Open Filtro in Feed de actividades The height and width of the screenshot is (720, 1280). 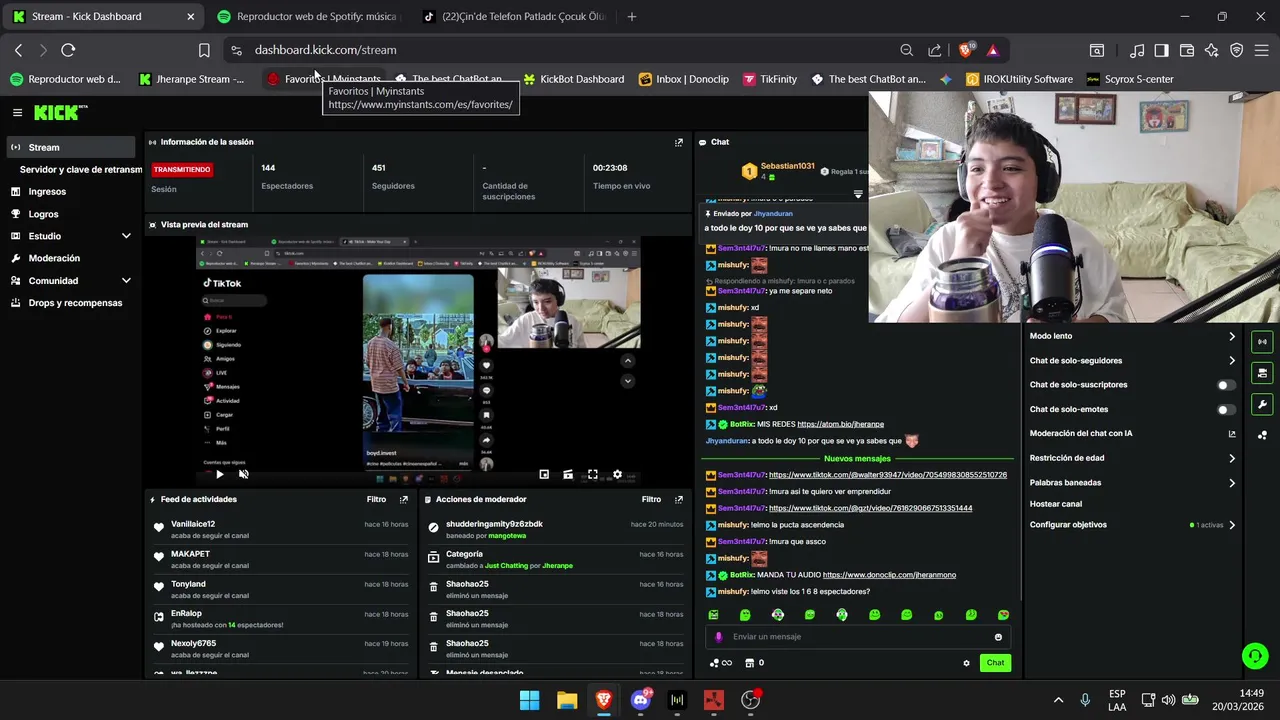click(x=376, y=499)
